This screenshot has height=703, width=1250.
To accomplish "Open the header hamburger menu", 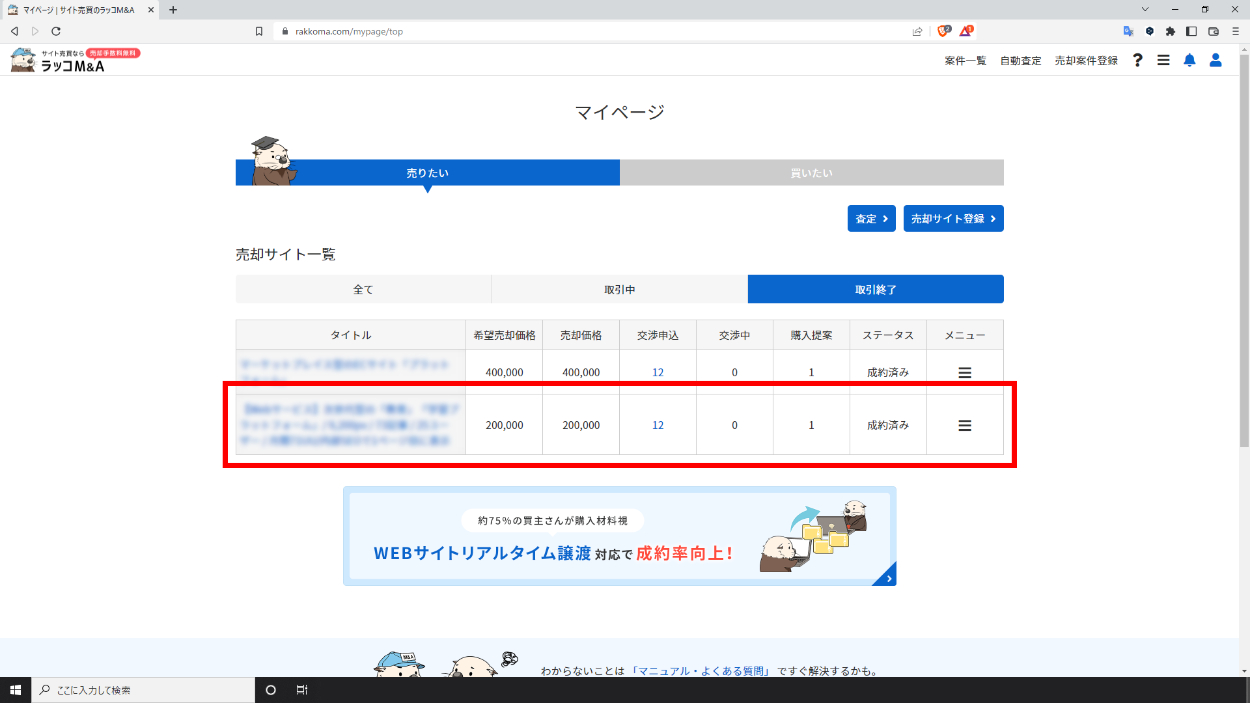I will coord(1163,60).
